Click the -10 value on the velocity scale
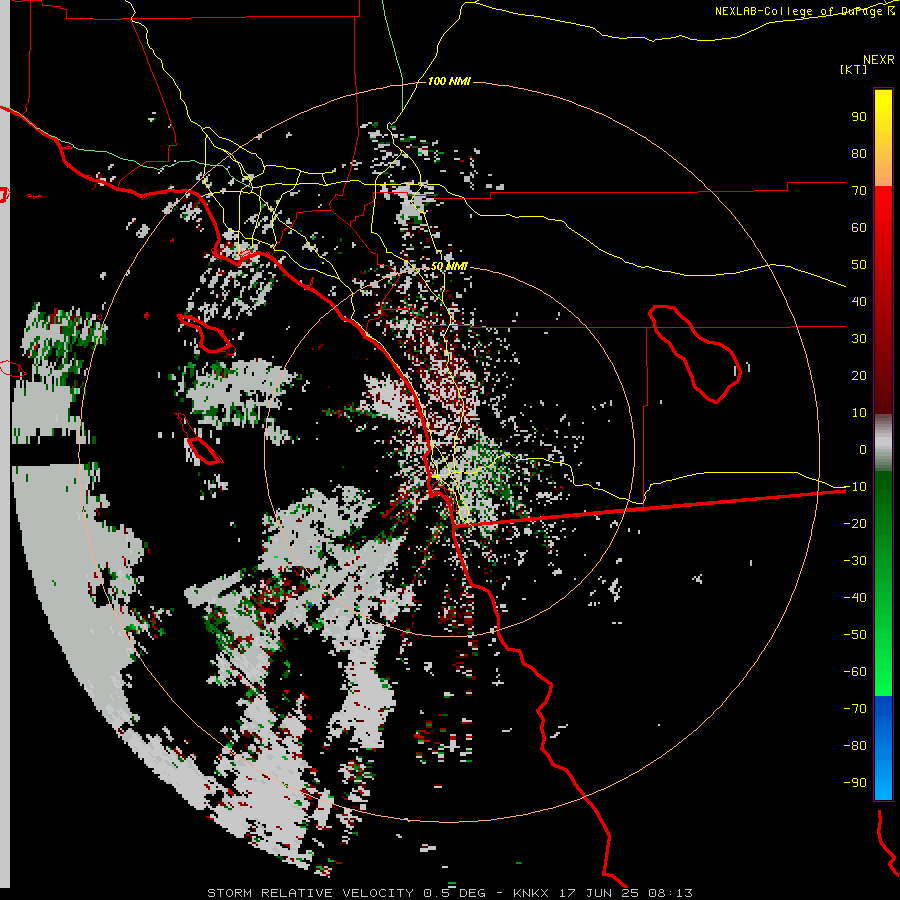 [x=855, y=487]
